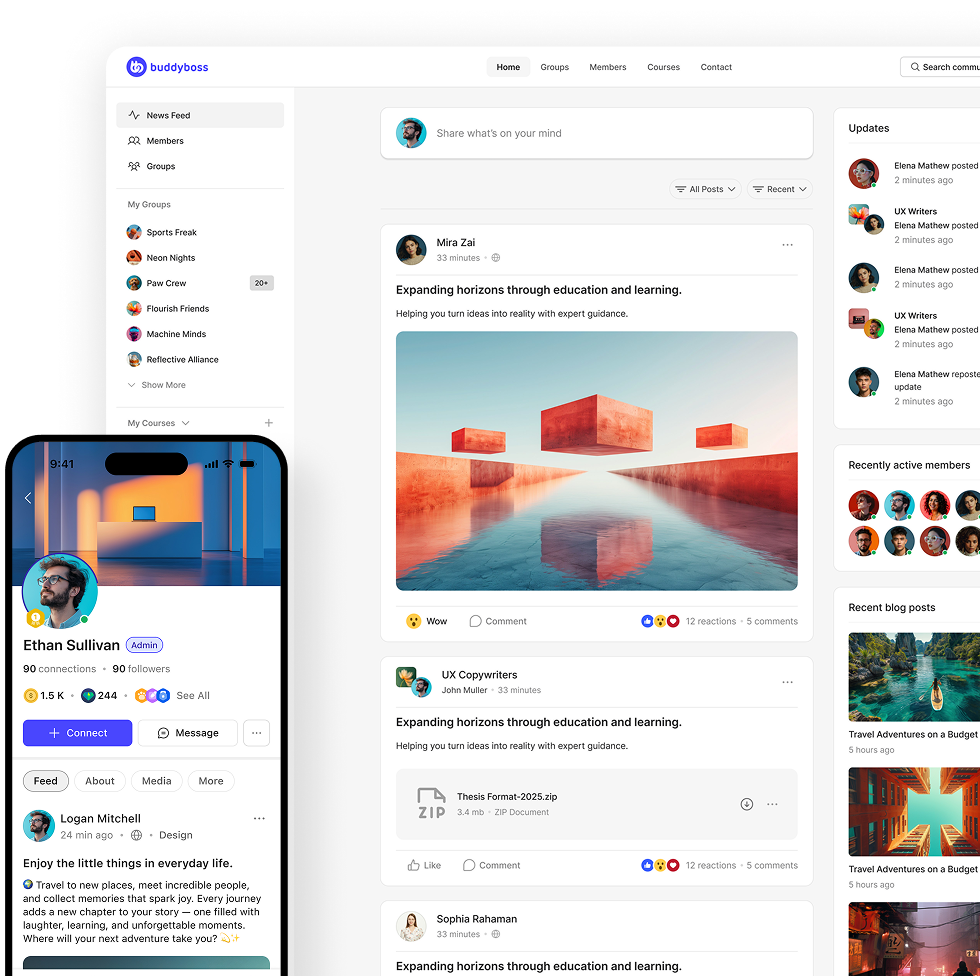Select the More tab on phone
The height and width of the screenshot is (976, 980).
click(211, 781)
